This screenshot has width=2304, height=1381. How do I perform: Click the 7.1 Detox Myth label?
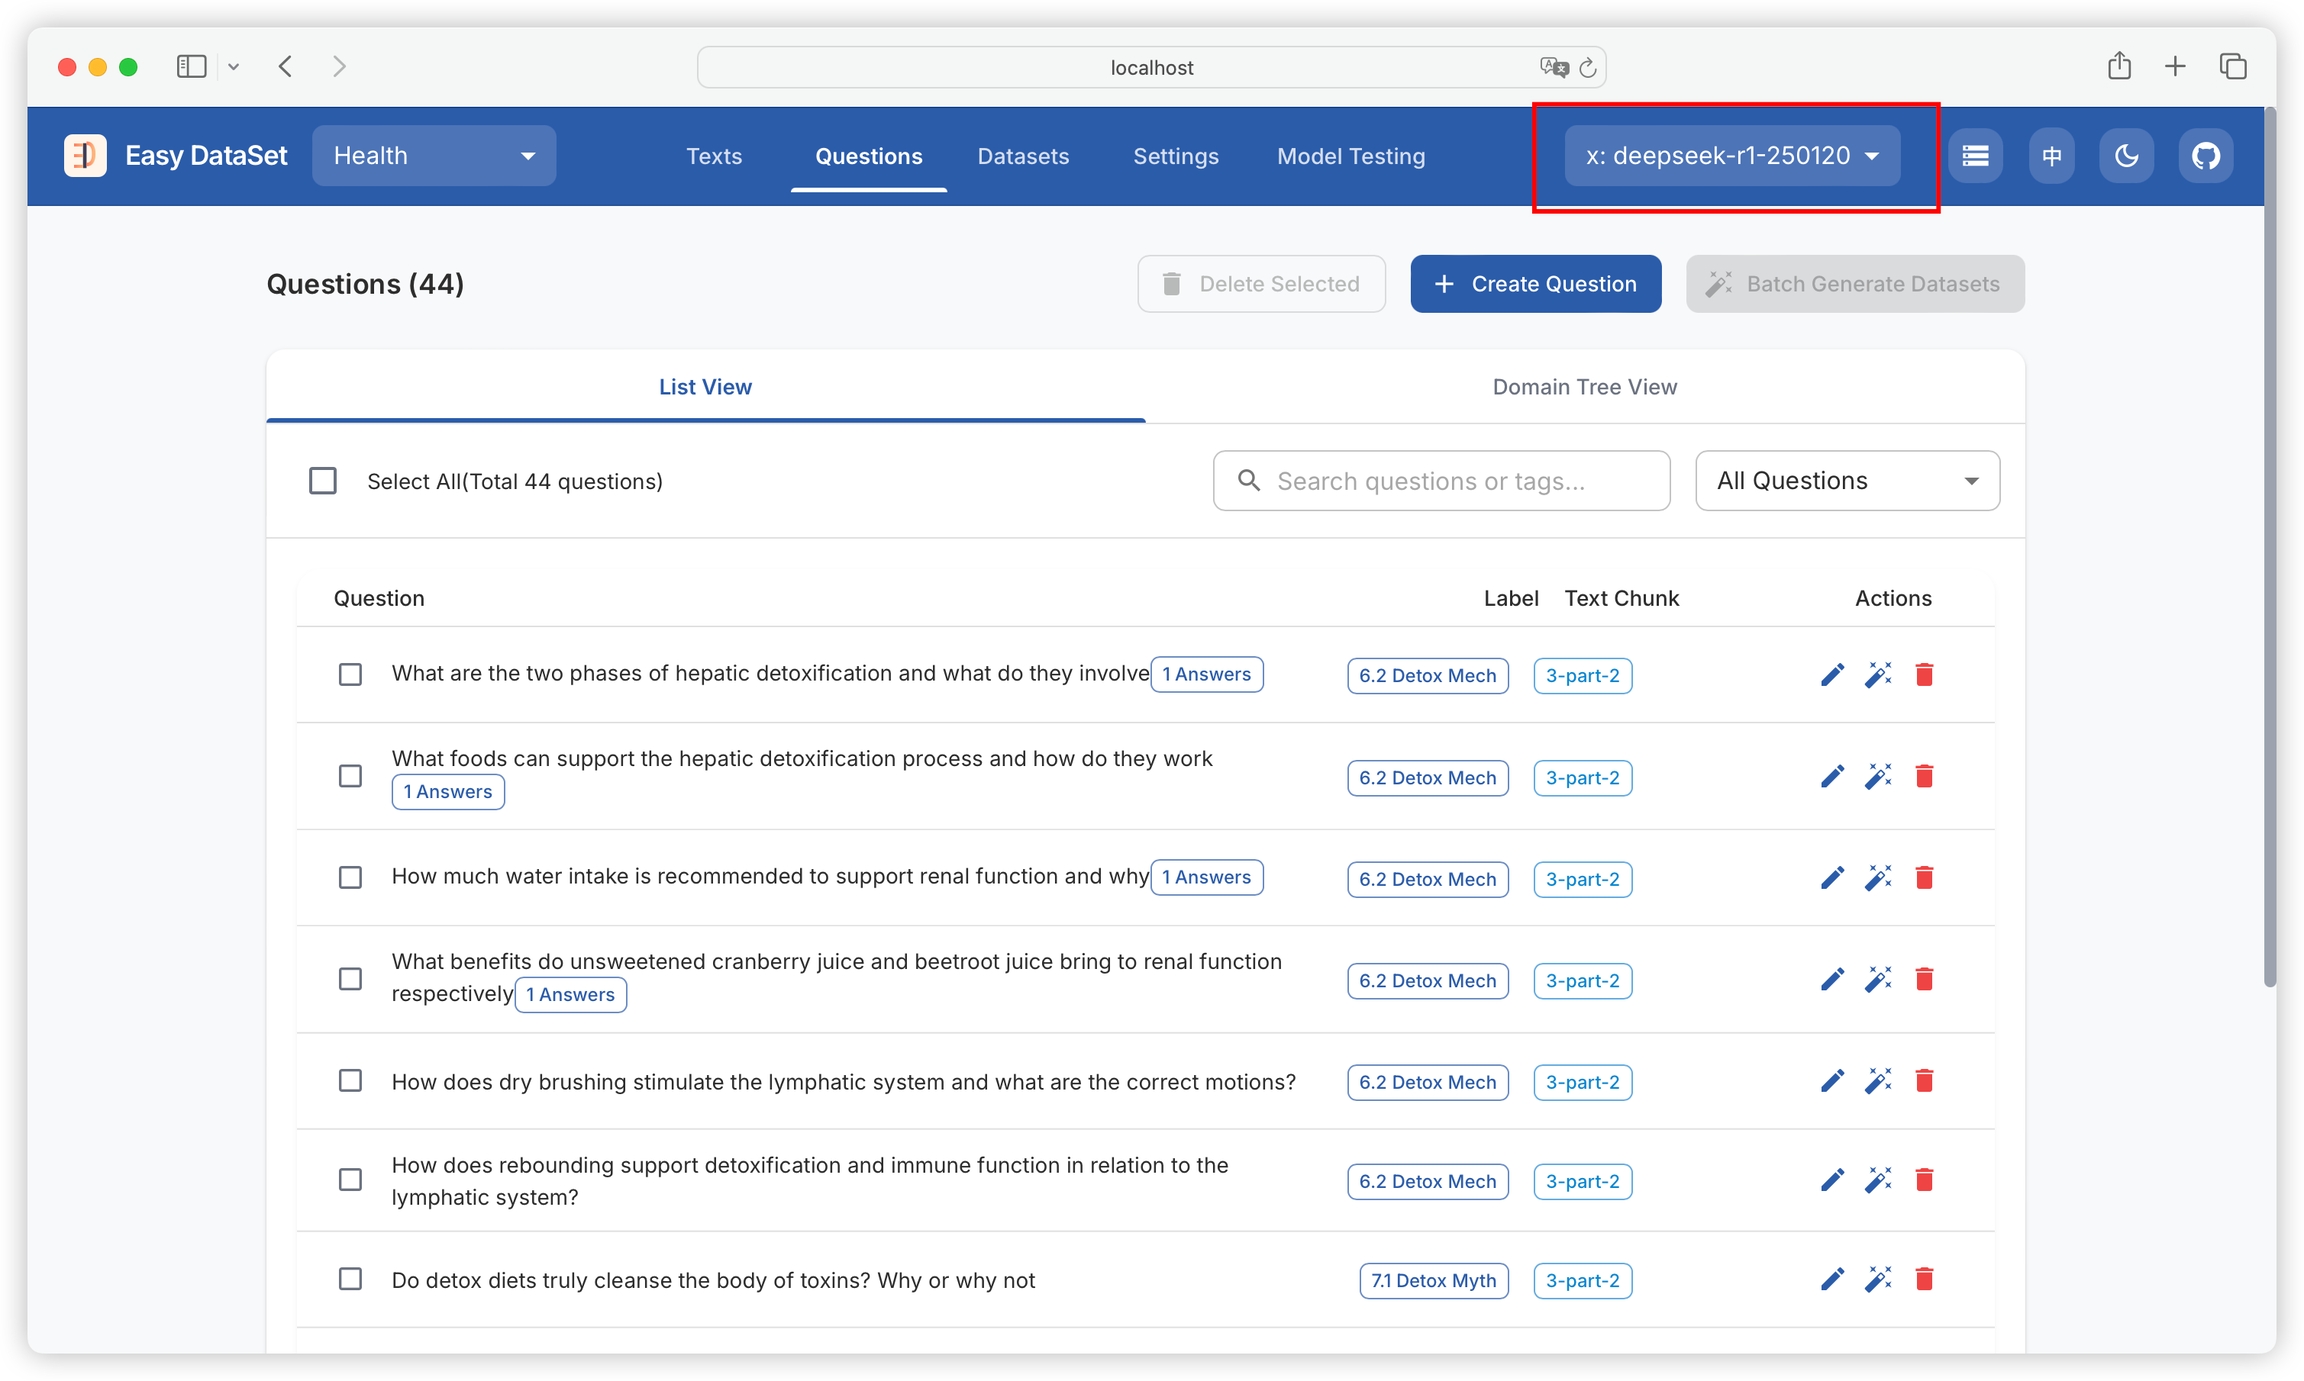click(1433, 1280)
